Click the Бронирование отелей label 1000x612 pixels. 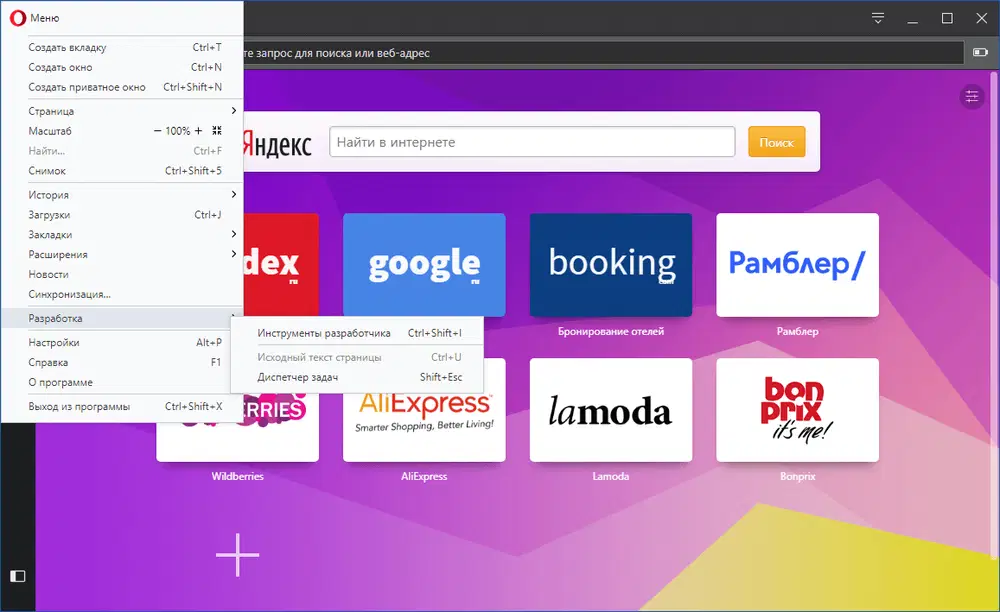pyautogui.click(x=611, y=332)
